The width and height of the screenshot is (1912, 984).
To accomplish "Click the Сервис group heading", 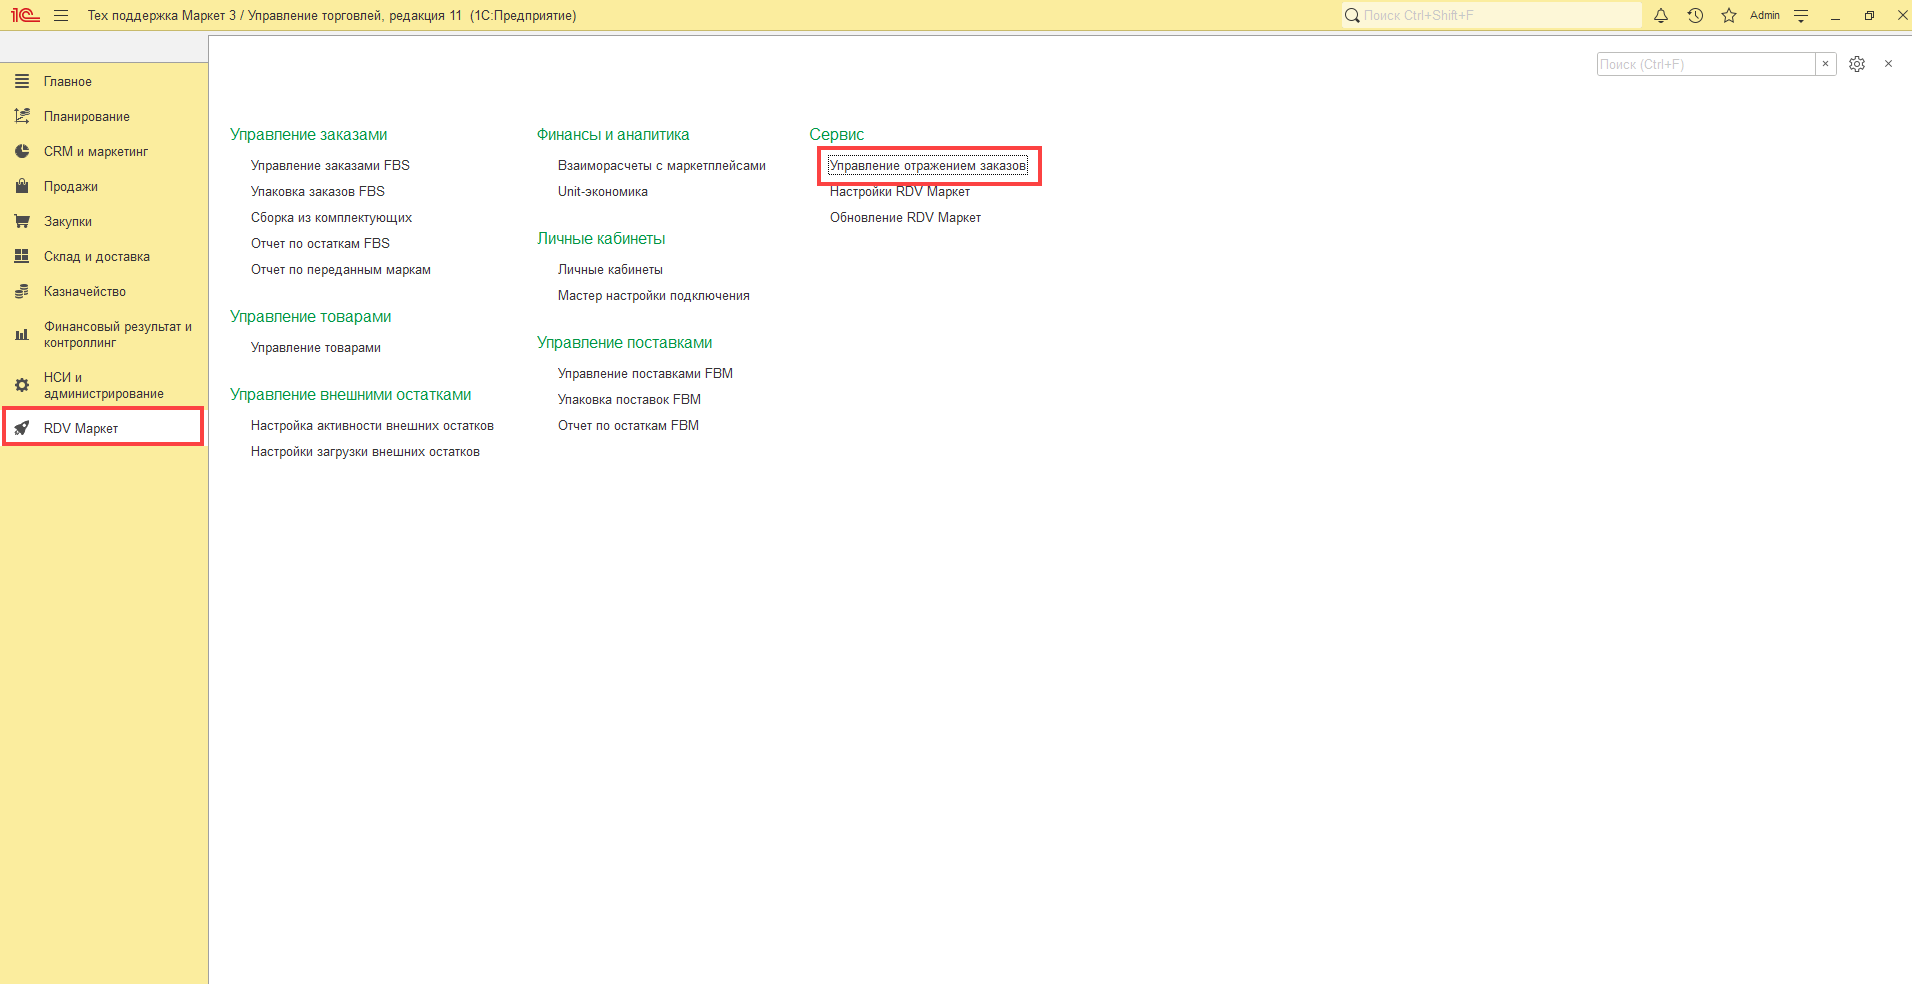I will [x=837, y=135].
